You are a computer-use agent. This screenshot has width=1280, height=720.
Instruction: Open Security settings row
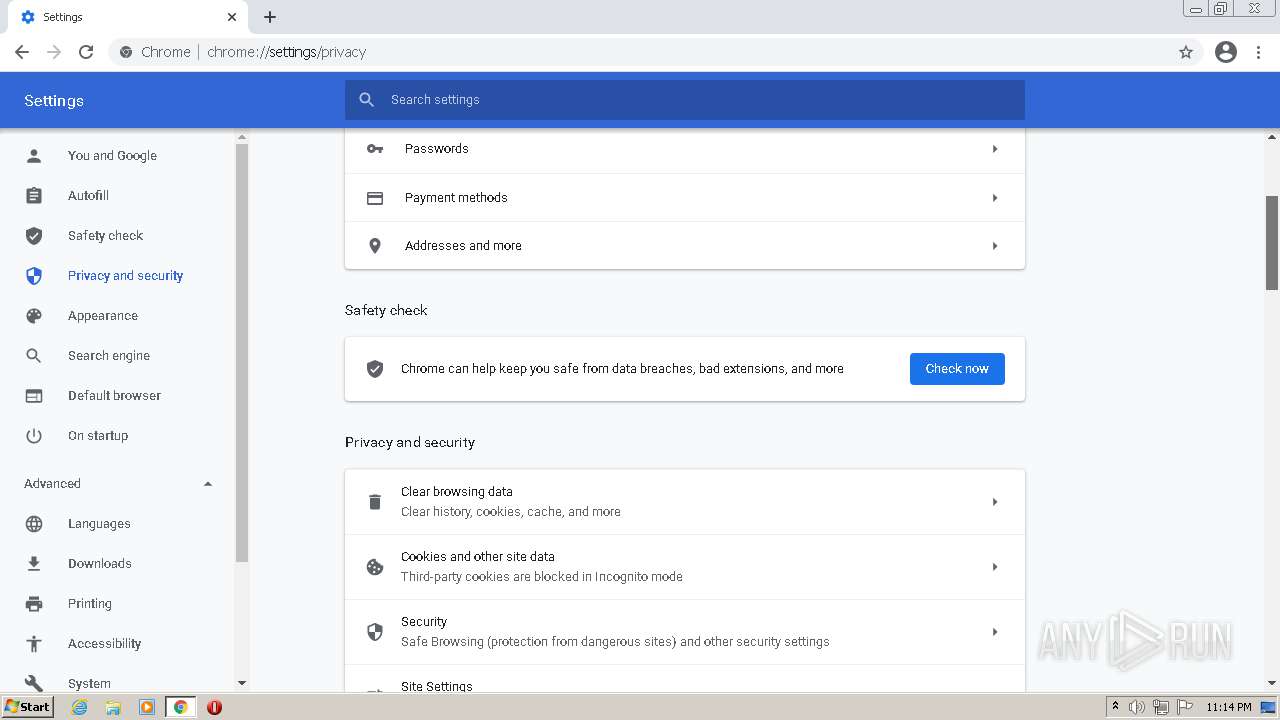pos(685,632)
